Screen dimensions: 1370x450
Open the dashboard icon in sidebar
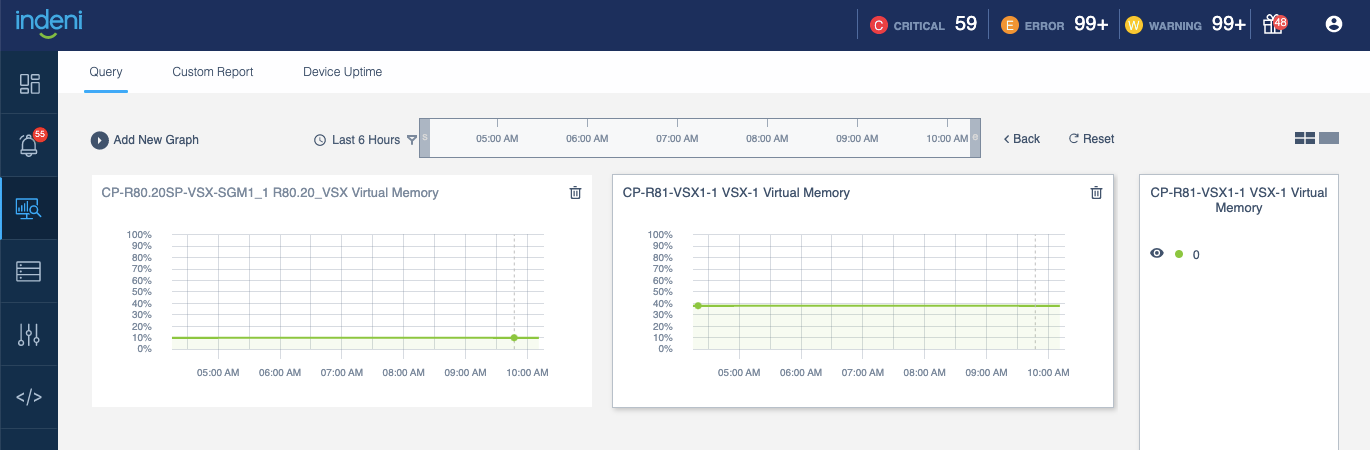[29, 84]
